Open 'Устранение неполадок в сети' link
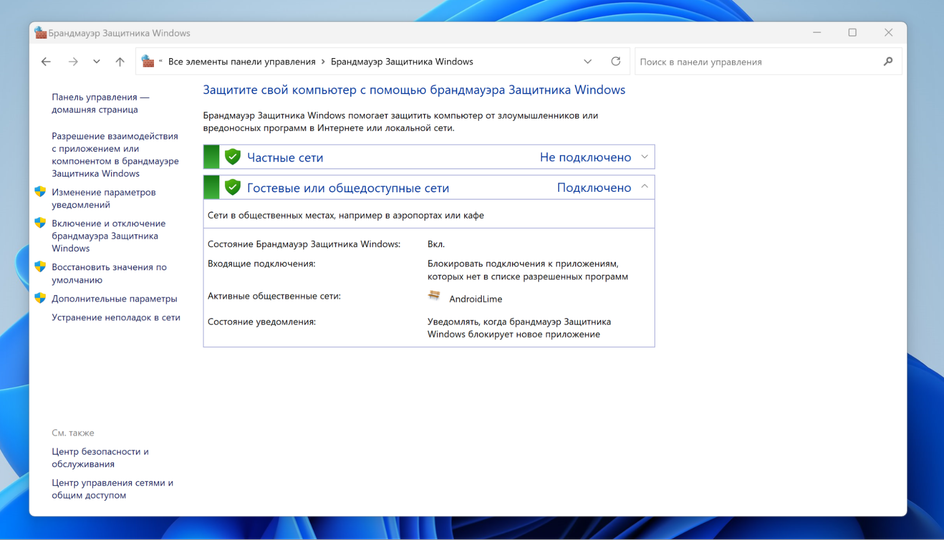 (x=116, y=317)
